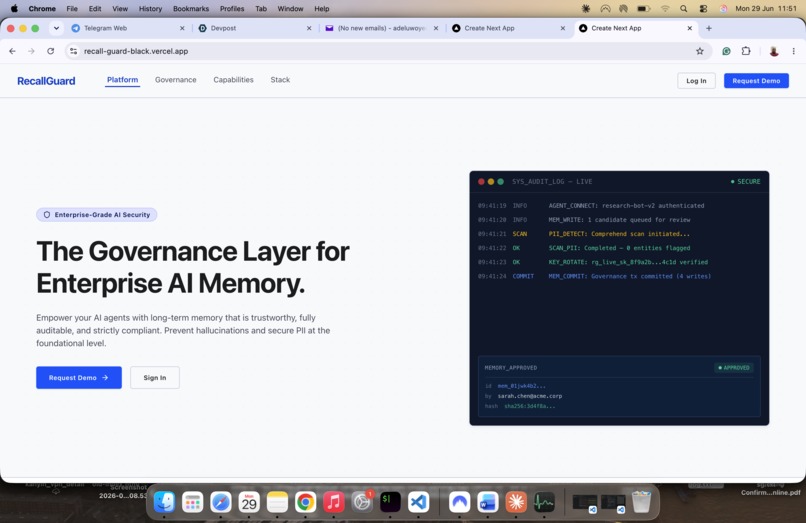Open the Profiles menu
This screenshot has height=523, width=806.
[232, 9]
